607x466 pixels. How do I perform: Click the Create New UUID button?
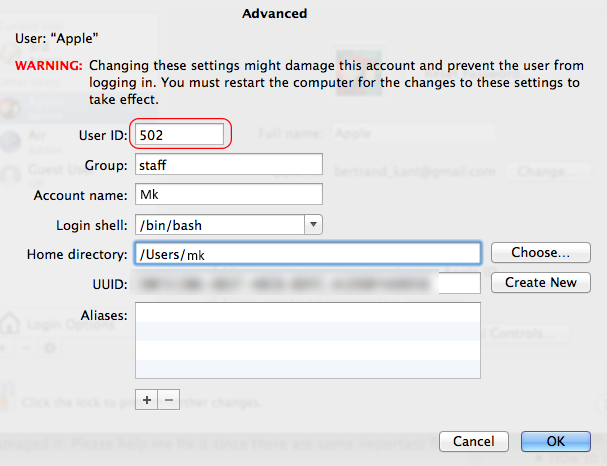(540, 282)
